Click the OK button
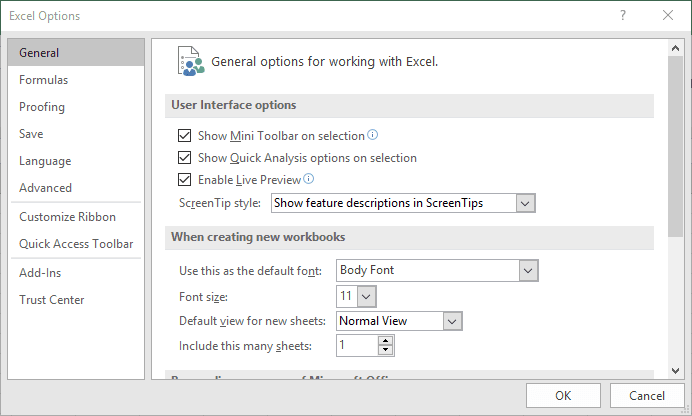The width and height of the screenshot is (692, 416). pos(563,395)
